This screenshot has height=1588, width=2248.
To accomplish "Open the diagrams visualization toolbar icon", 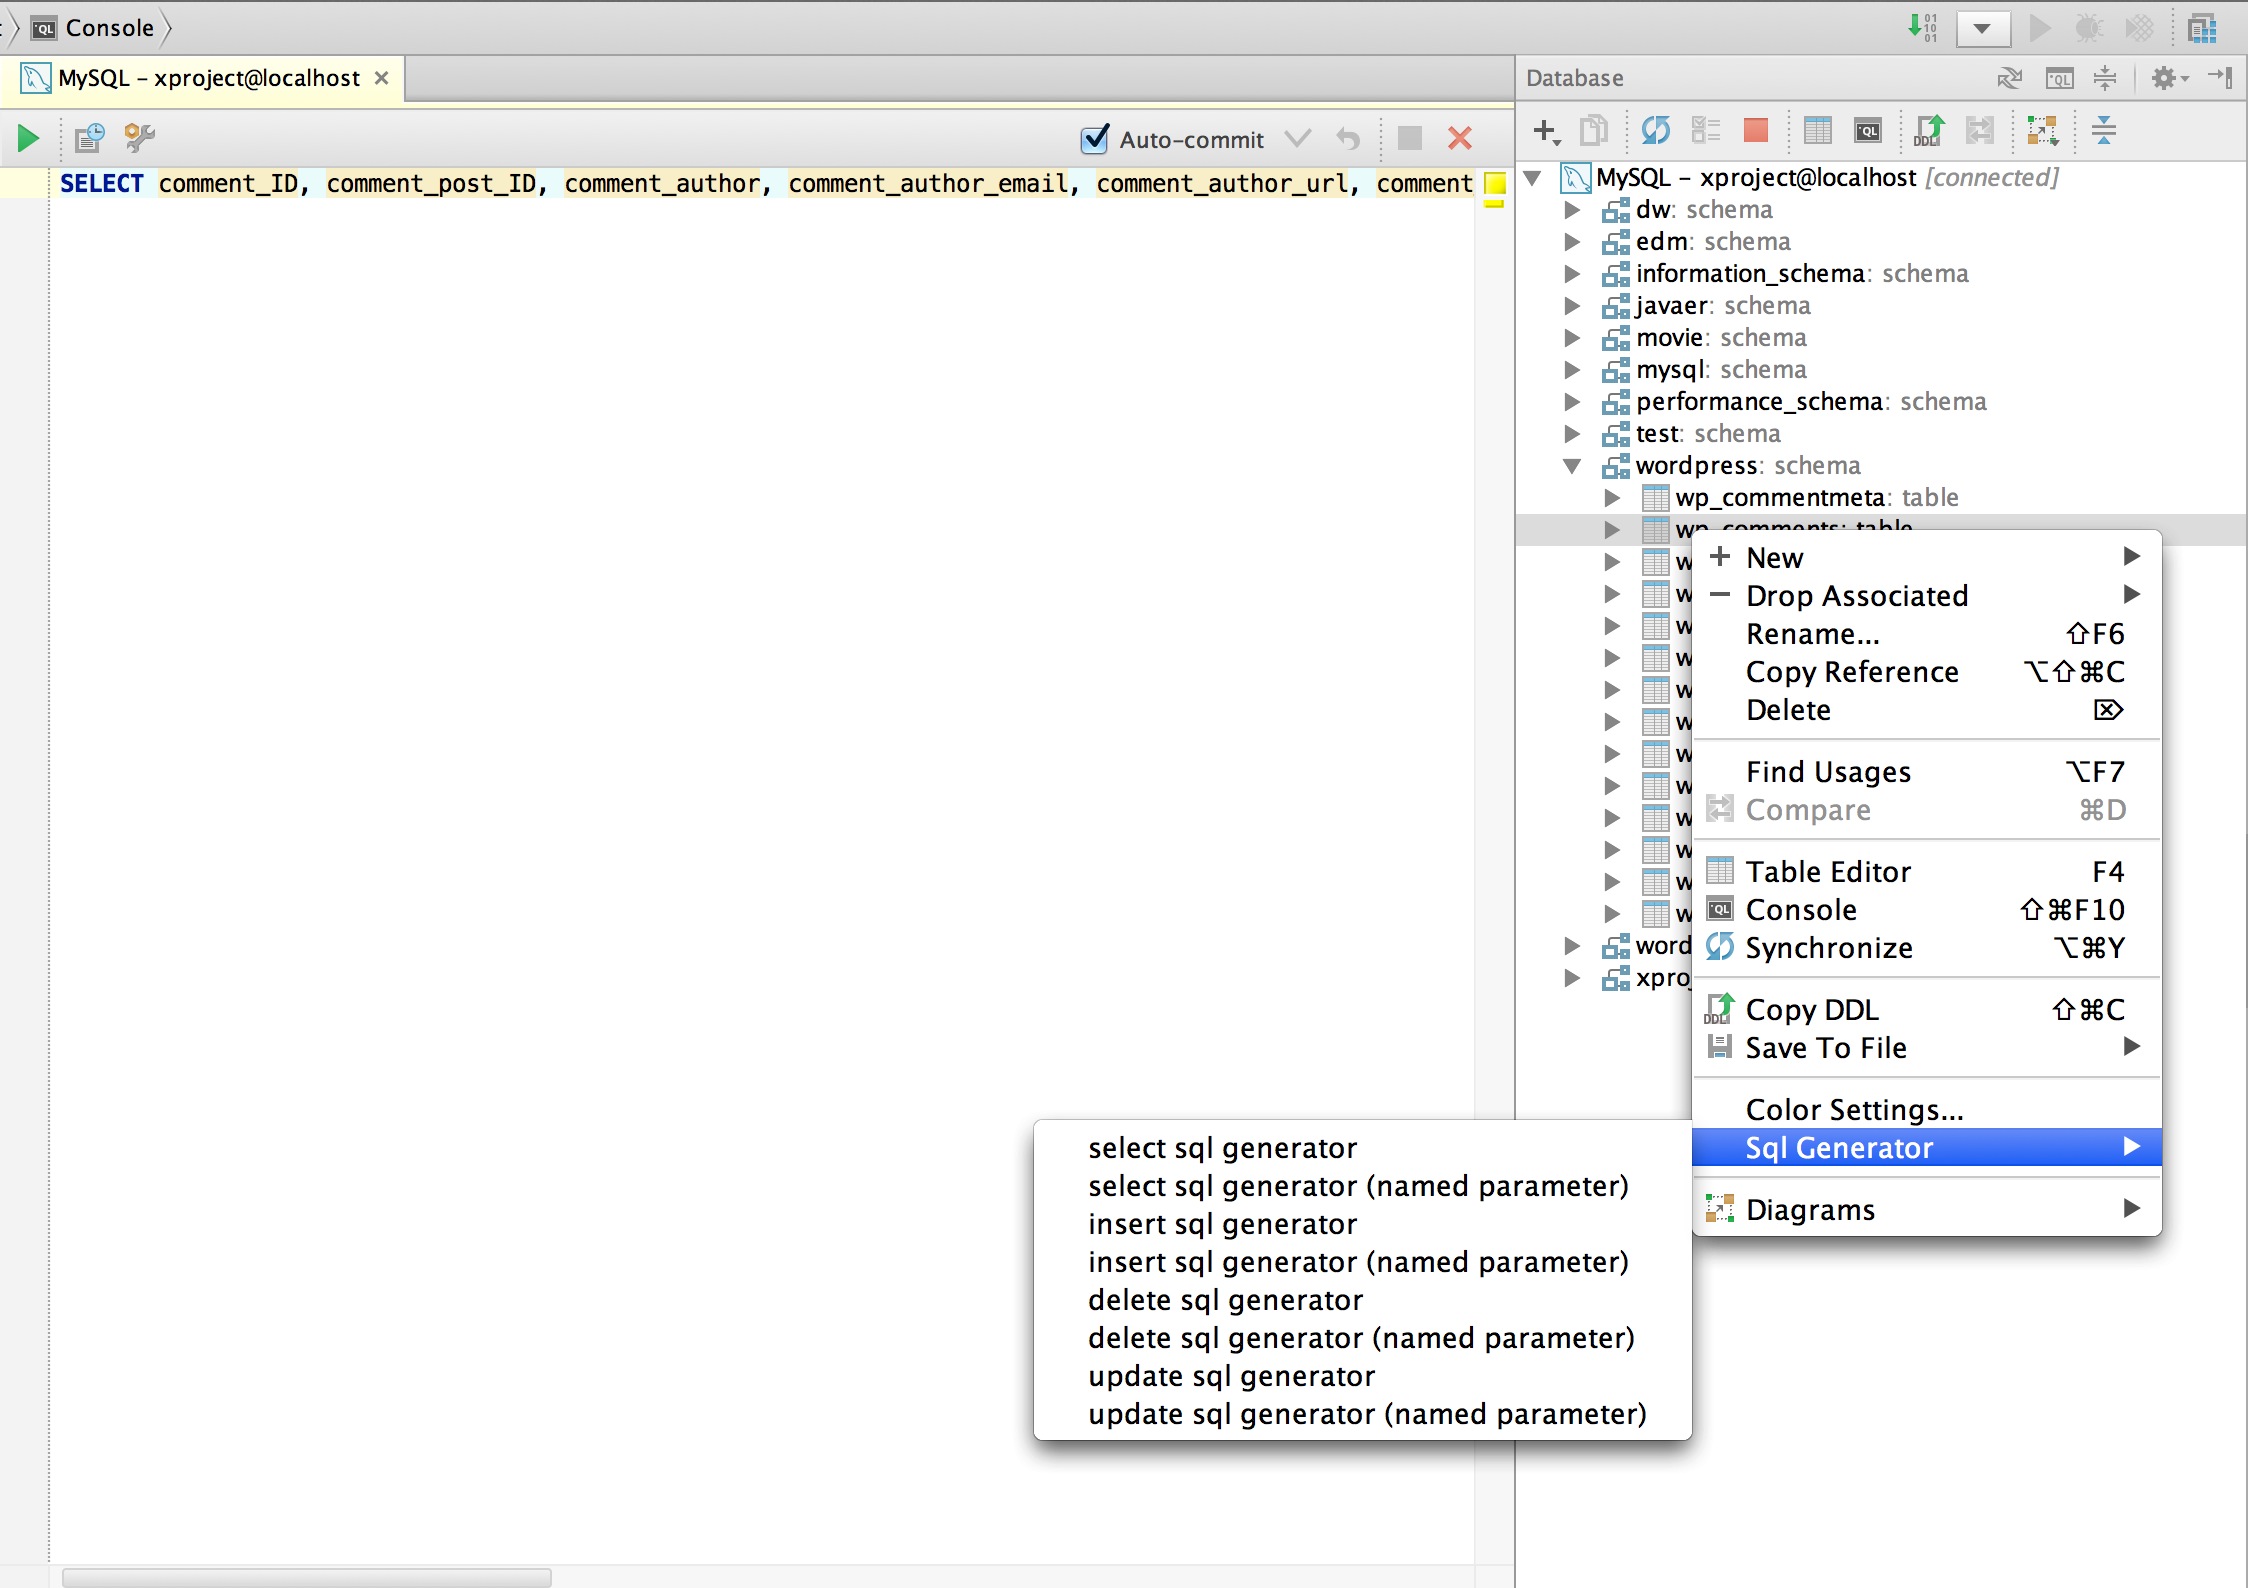I will click(x=2041, y=131).
